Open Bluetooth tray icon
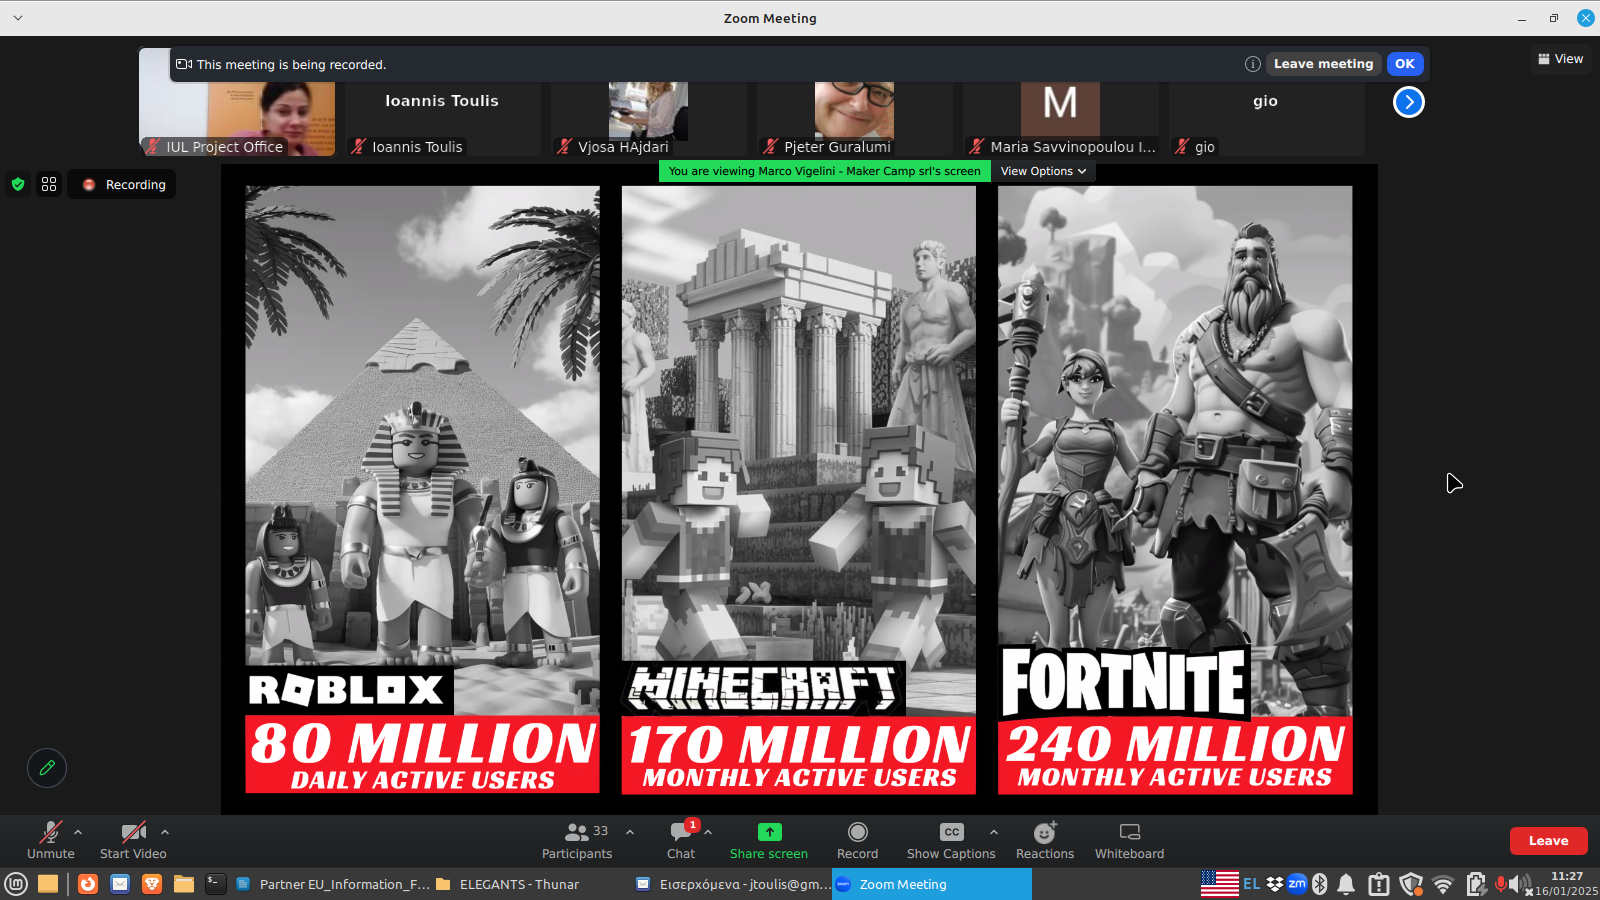Image resolution: width=1600 pixels, height=900 pixels. click(1320, 884)
